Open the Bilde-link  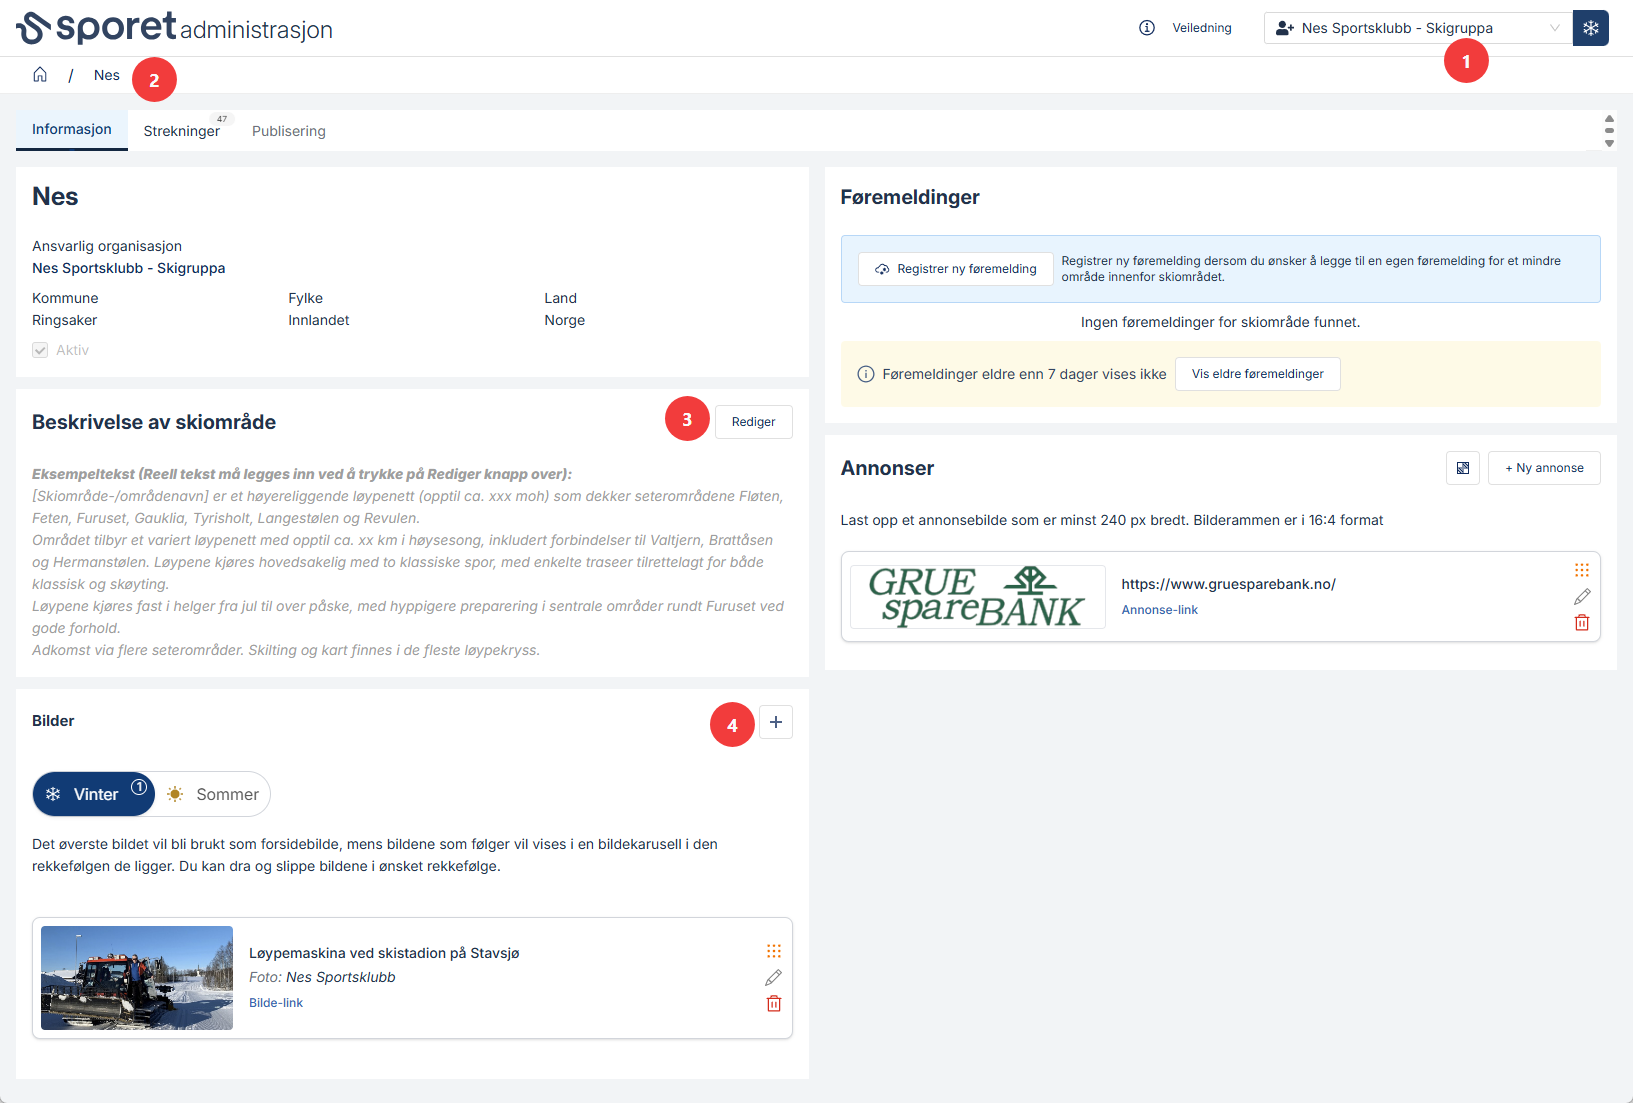[276, 1003]
